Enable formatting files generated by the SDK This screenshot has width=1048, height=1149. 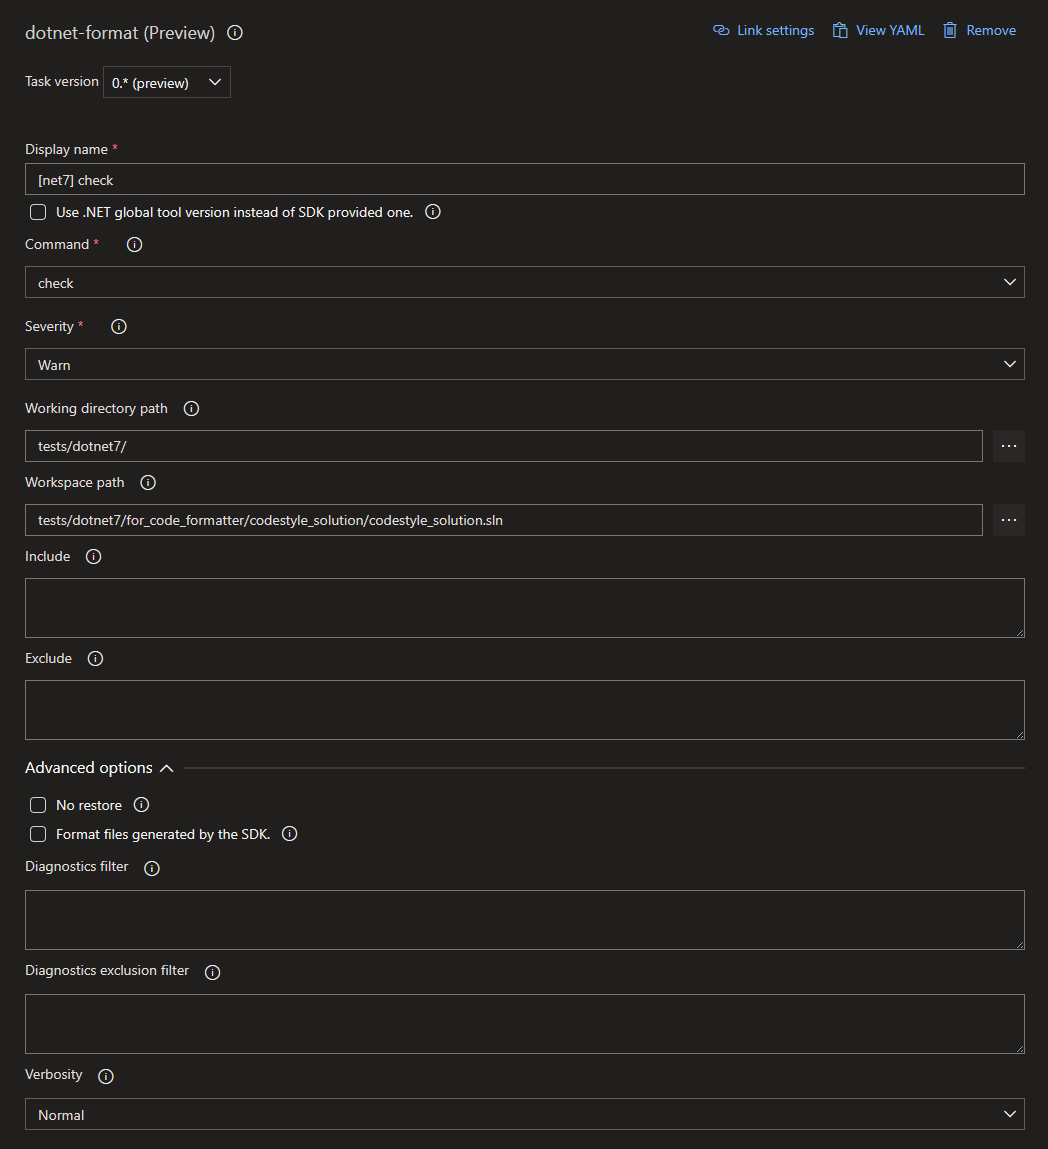[x=37, y=833]
